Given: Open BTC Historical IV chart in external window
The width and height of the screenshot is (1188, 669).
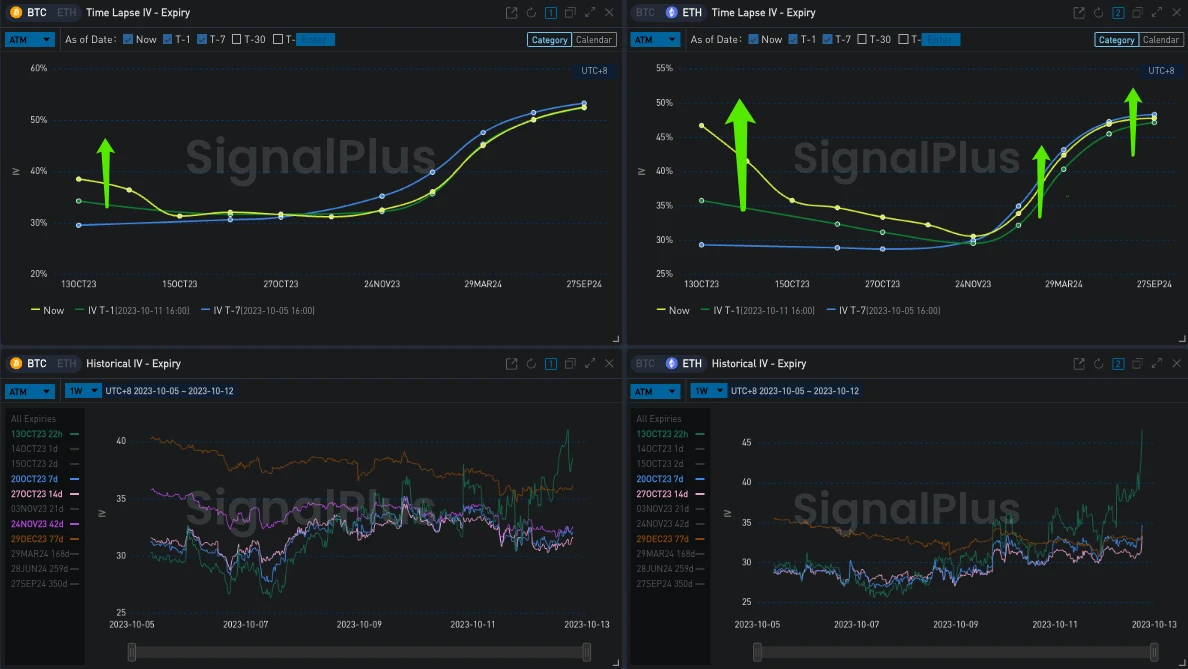Looking at the screenshot, I should click(511, 364).
